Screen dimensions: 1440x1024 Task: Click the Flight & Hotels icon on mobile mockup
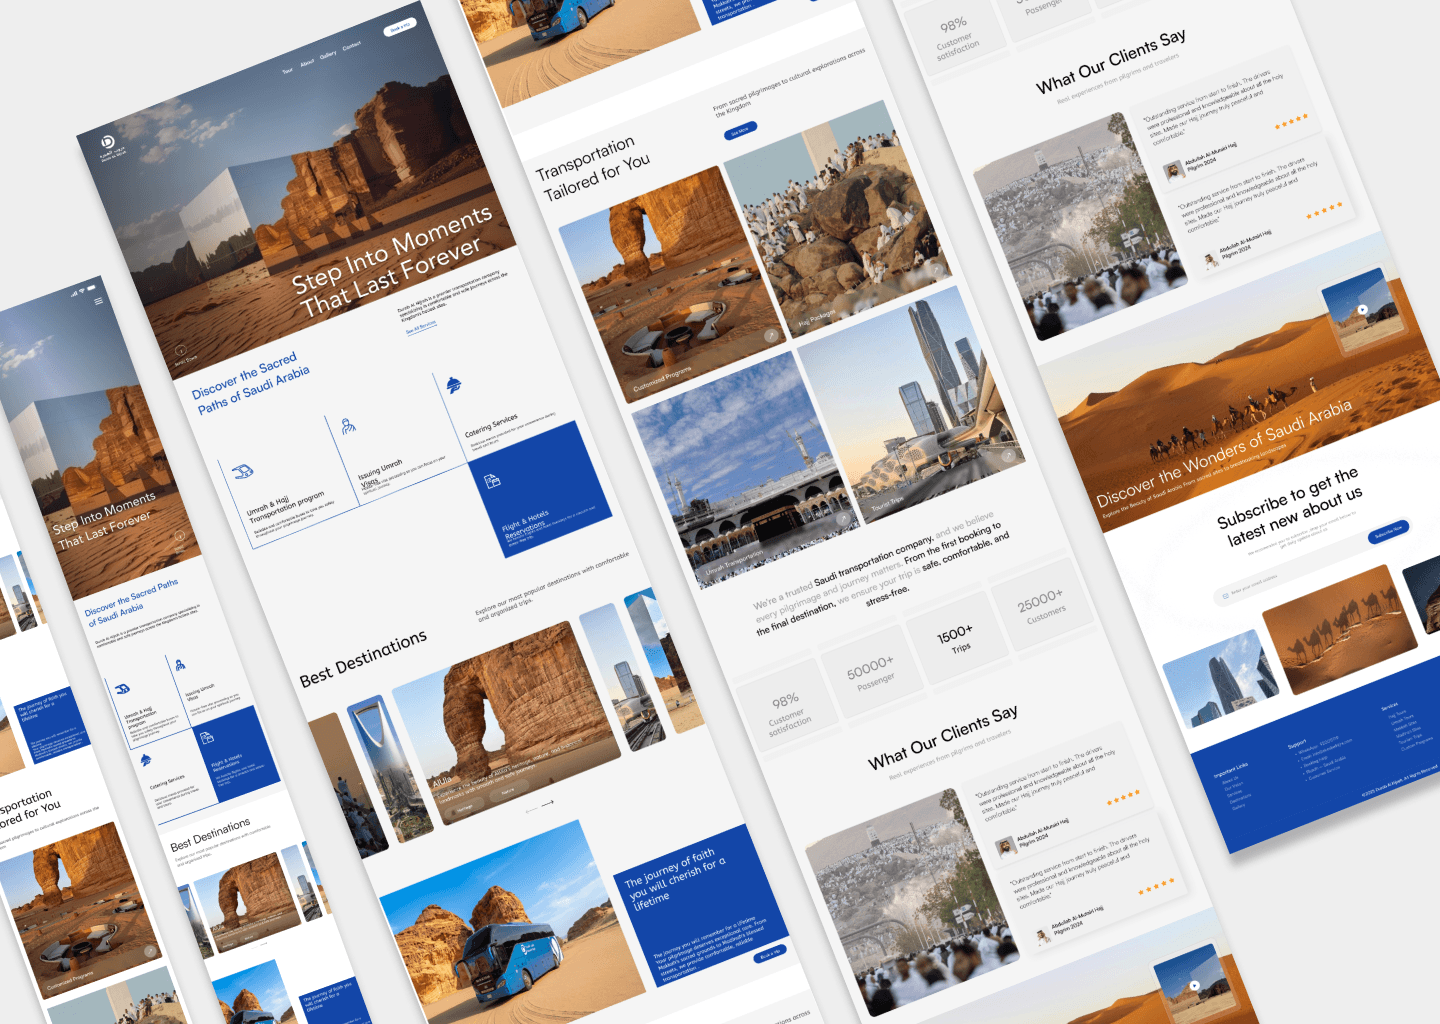206,738
